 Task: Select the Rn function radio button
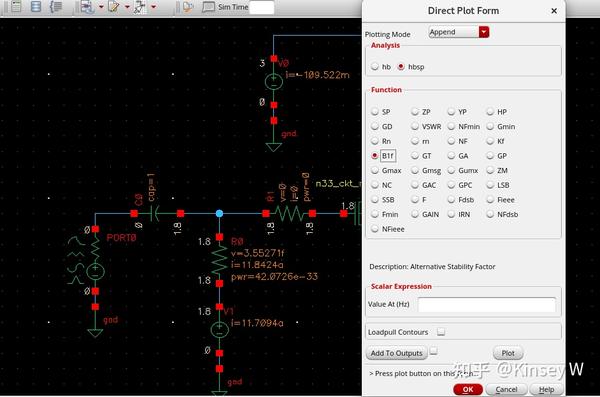[375, 141]
